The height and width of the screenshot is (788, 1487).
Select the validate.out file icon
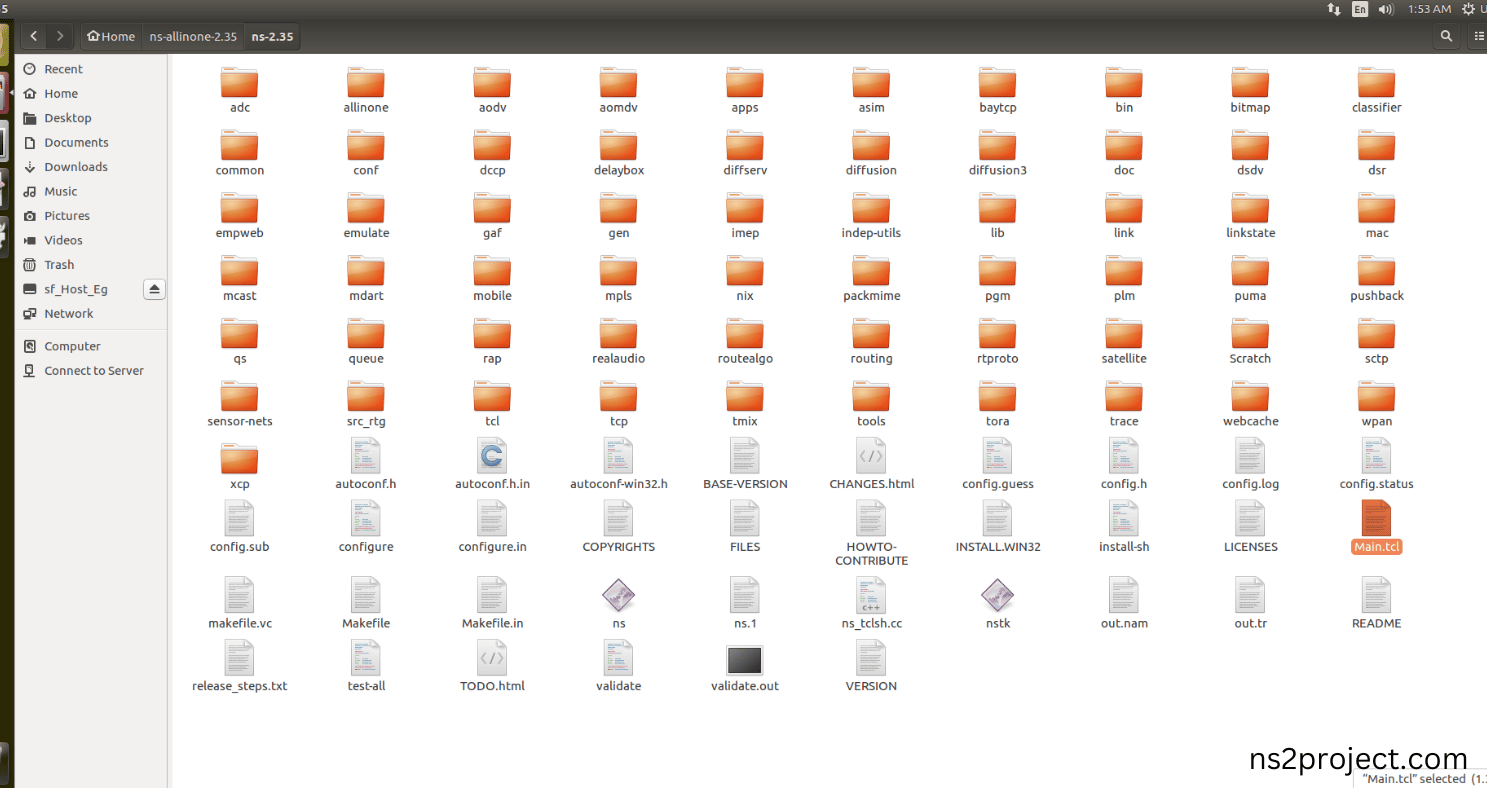pos(744,660)
